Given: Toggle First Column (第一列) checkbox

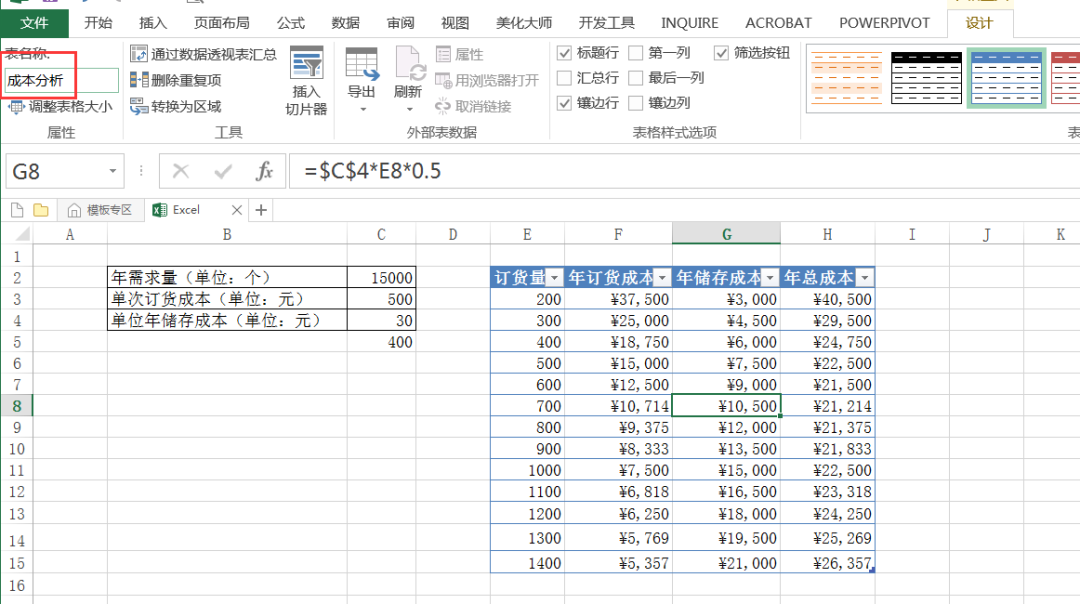Looking at the screenshot, I should click(x=636, y=53).
